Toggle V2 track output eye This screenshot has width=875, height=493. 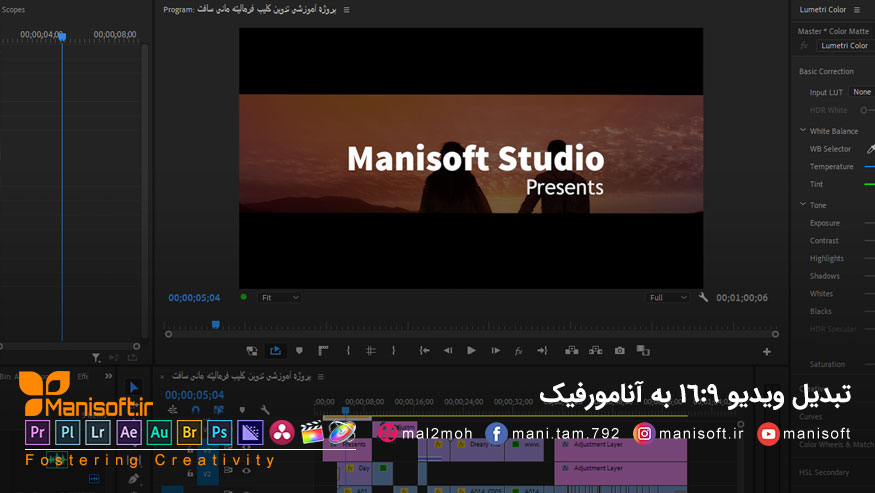[x=246, y=471]
